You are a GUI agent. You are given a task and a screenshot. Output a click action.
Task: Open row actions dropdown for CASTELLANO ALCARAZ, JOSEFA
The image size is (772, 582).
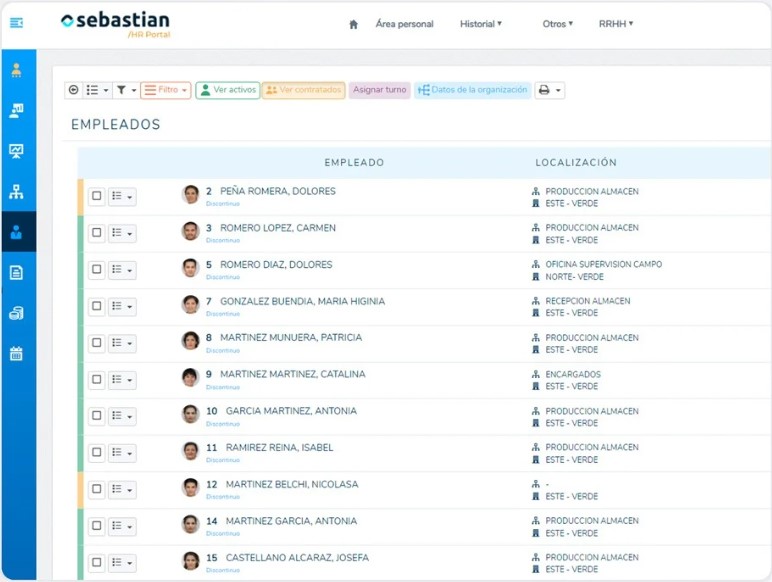pos(122,562)
